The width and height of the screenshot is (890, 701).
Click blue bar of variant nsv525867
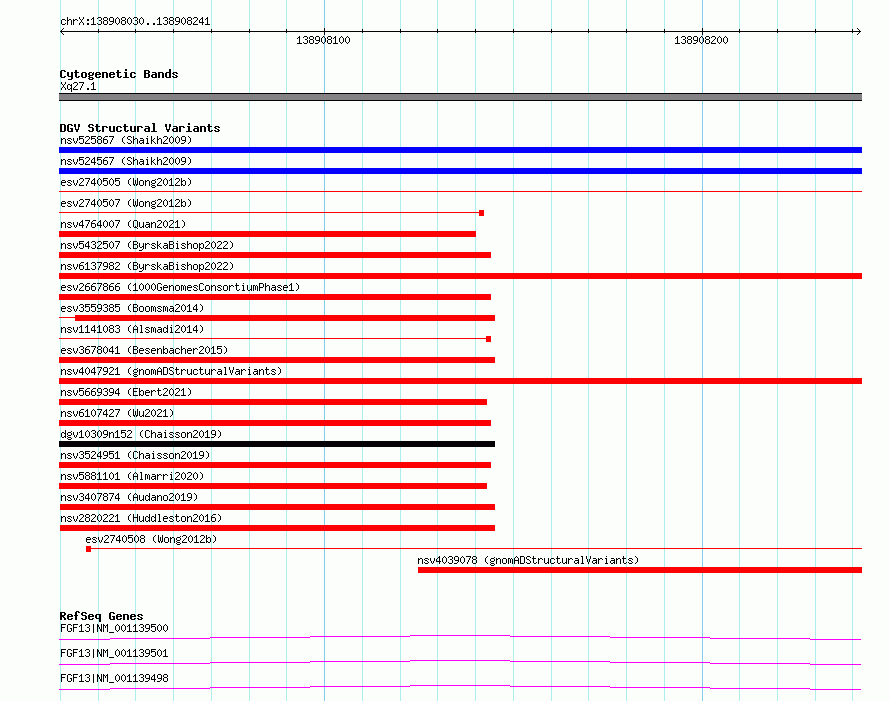point(460,150)
